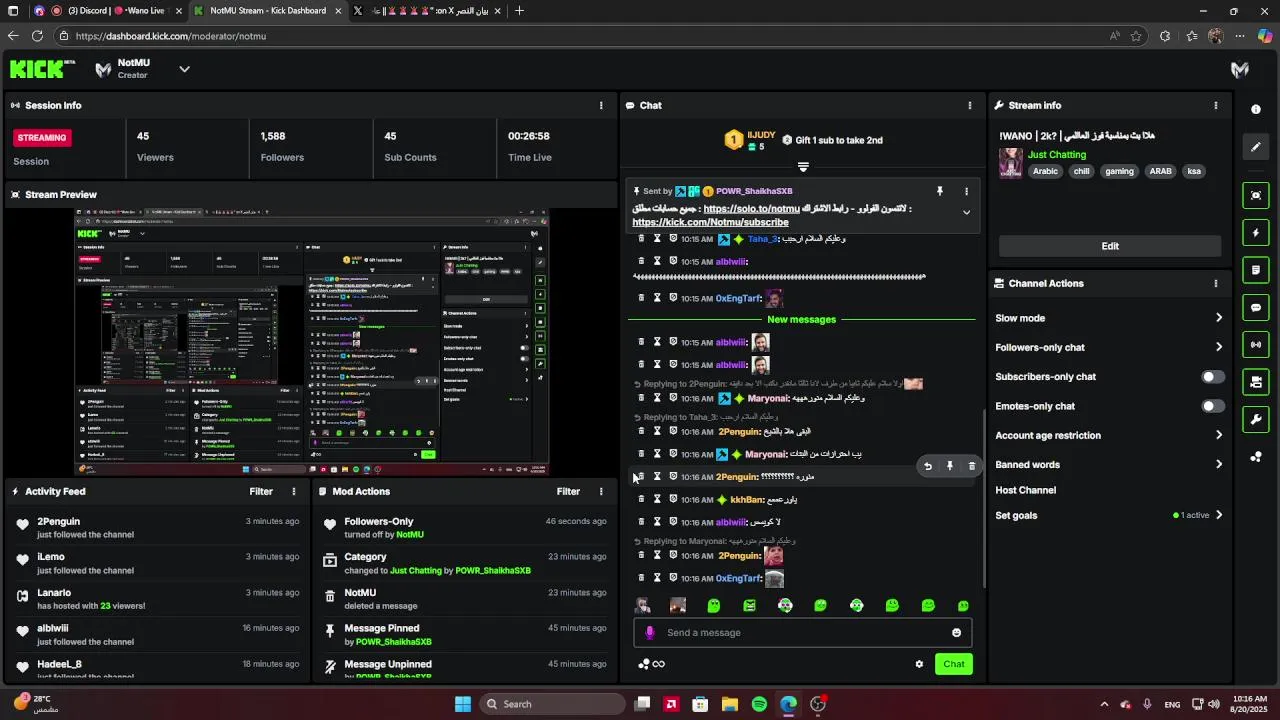Click the Send a message input field
1280x720 pixels.
point(803,633)
